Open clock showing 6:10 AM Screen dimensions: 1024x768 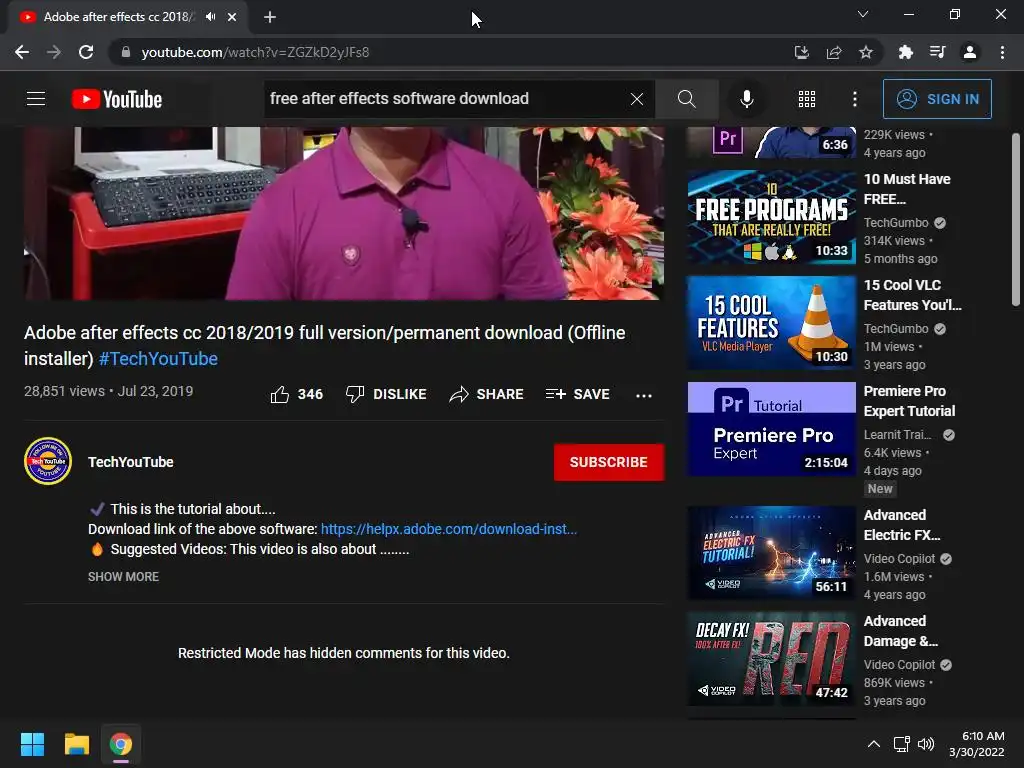[x=976, y=744]
